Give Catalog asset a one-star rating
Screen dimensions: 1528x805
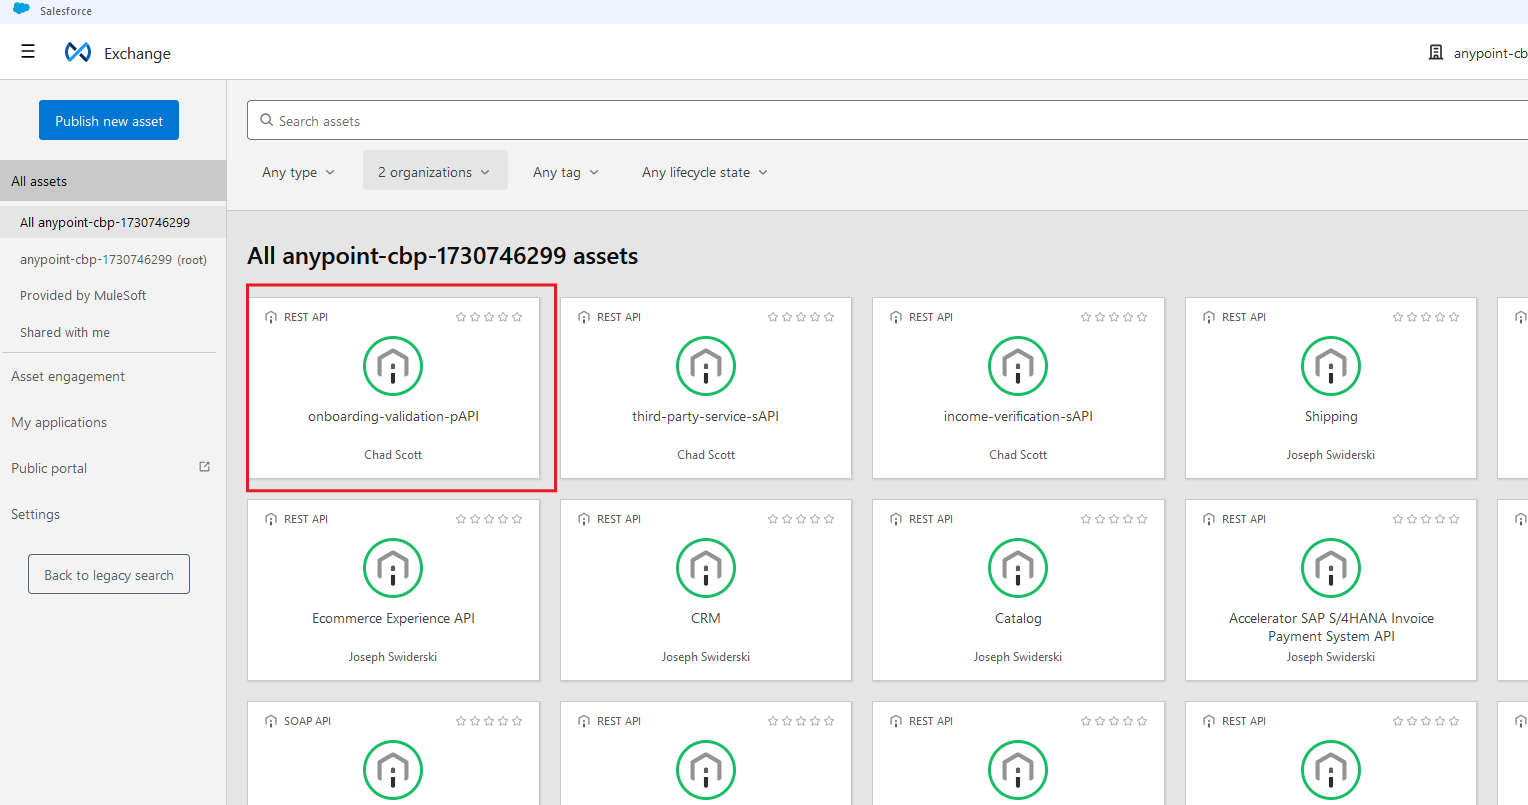[1086, 519]
